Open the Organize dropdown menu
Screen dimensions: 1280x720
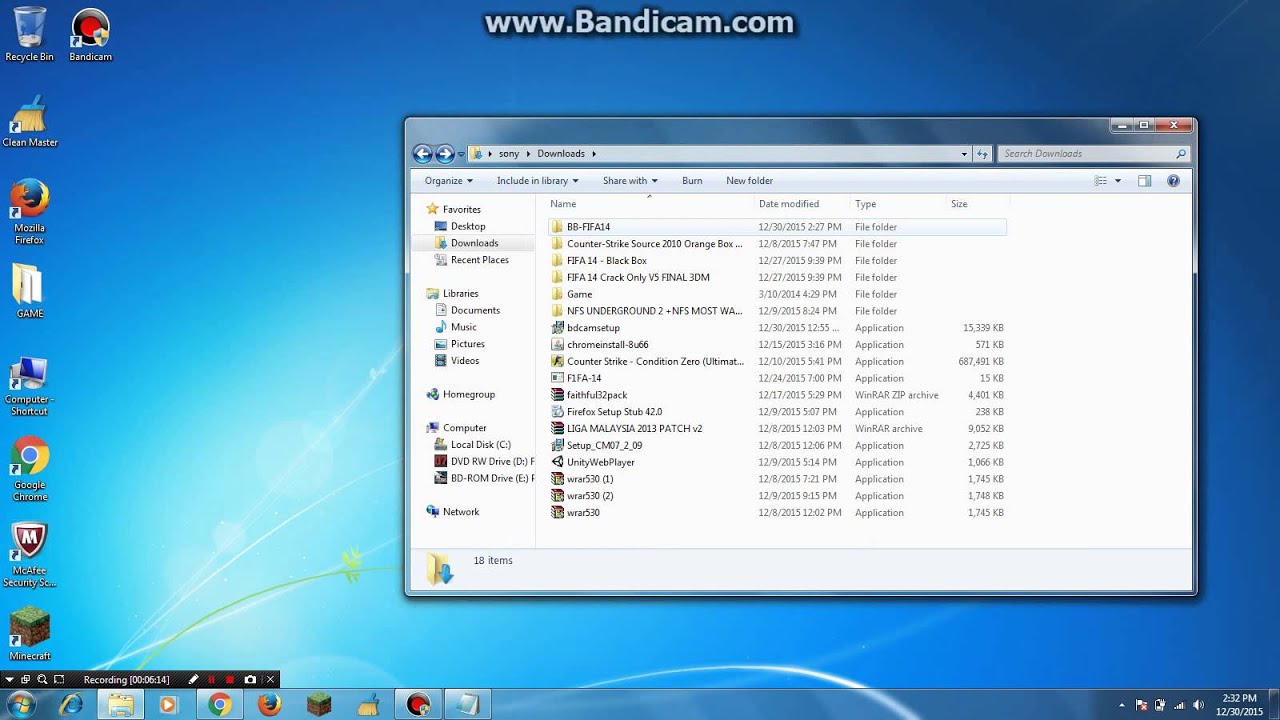[x=448, y=181]
